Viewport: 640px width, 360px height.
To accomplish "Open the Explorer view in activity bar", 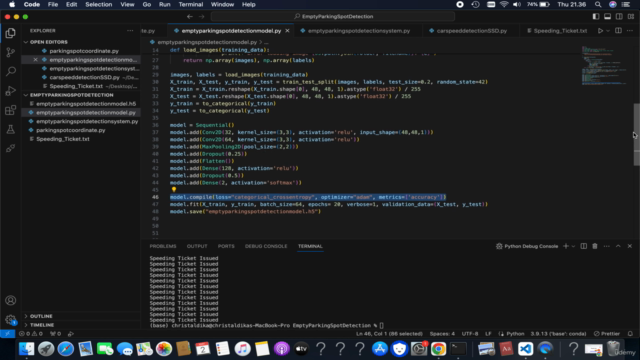I will (11, 33).
